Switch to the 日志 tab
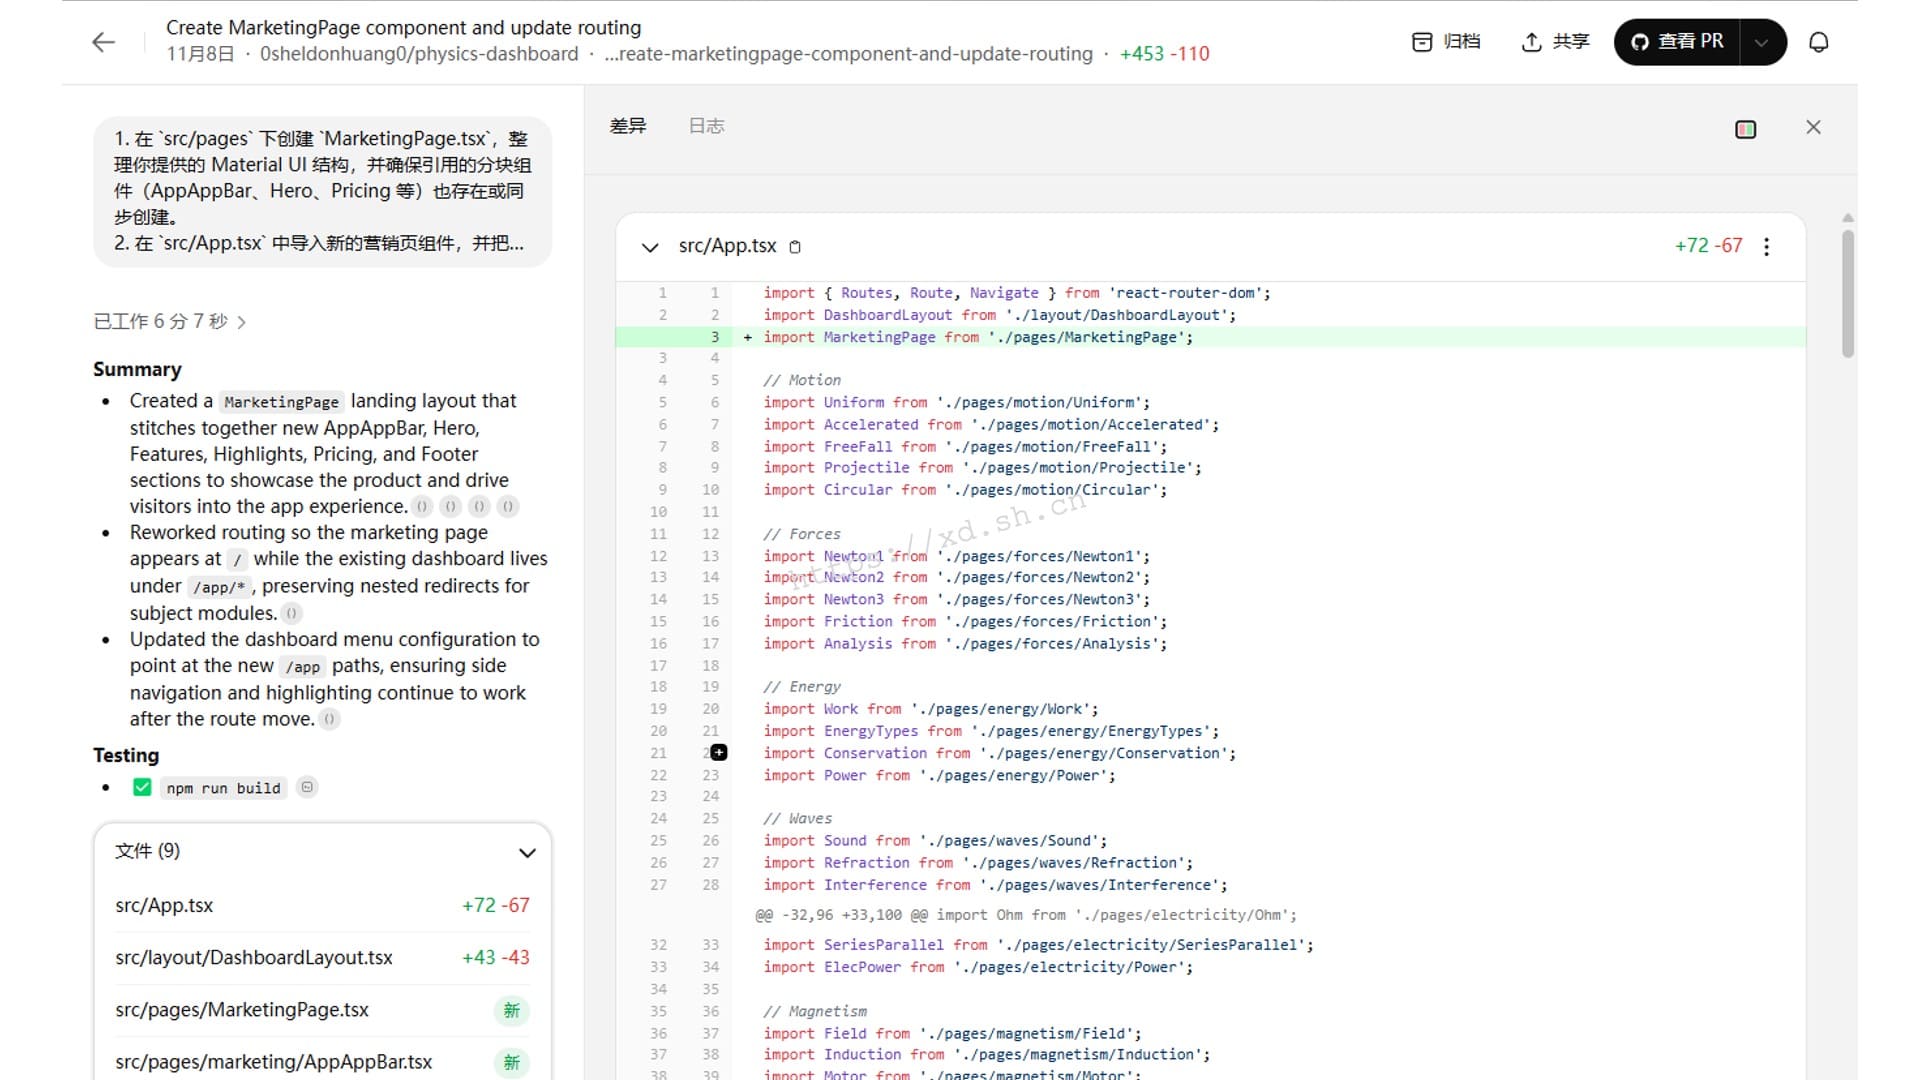This screenshot has width=1920, height=1080. (x=706, y=126)
